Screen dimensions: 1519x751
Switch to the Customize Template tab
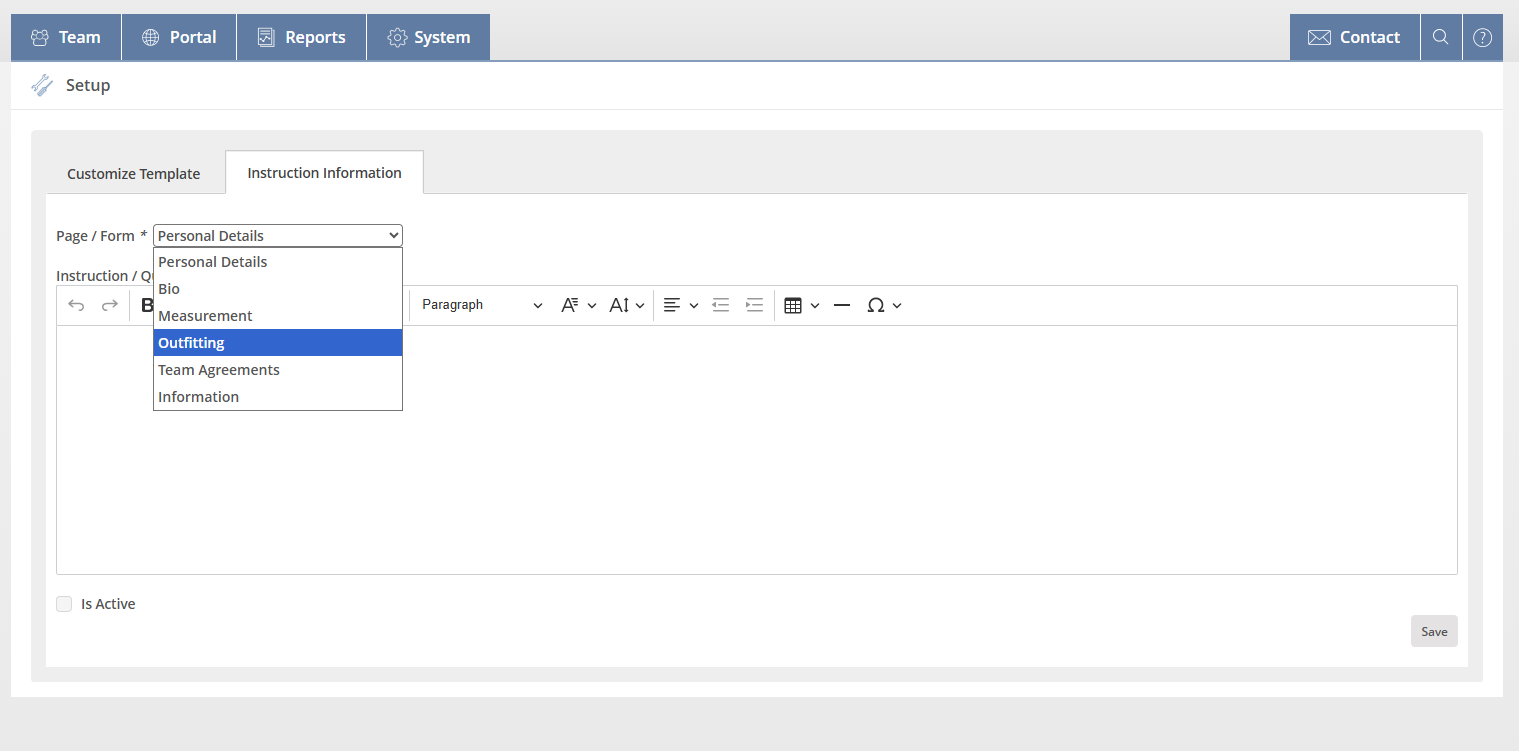[133, 174]
